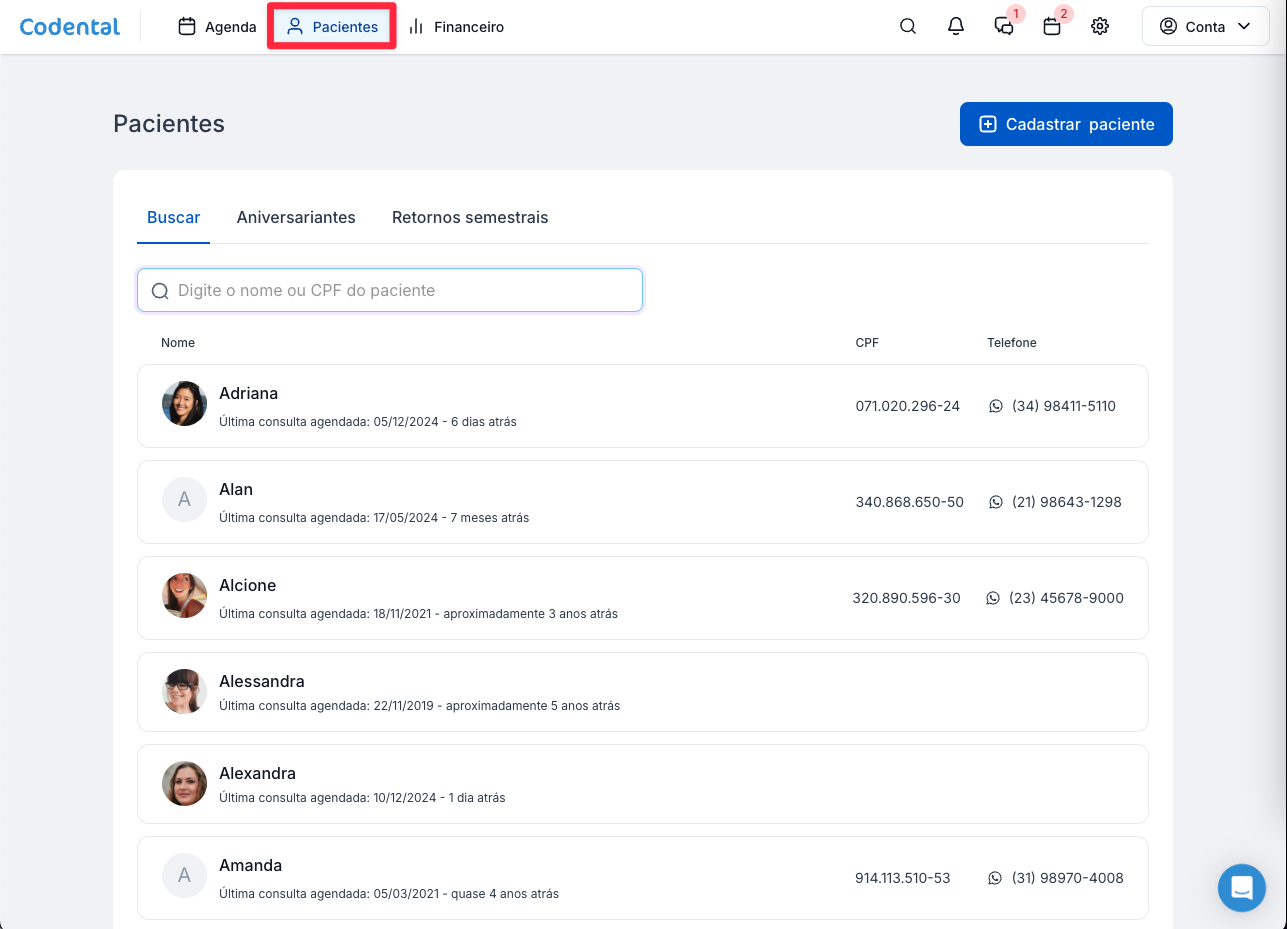Screen dimensions: 1287x929
Task: Switch to the Aniversariantes tab
Action: (x=296, y=217)
